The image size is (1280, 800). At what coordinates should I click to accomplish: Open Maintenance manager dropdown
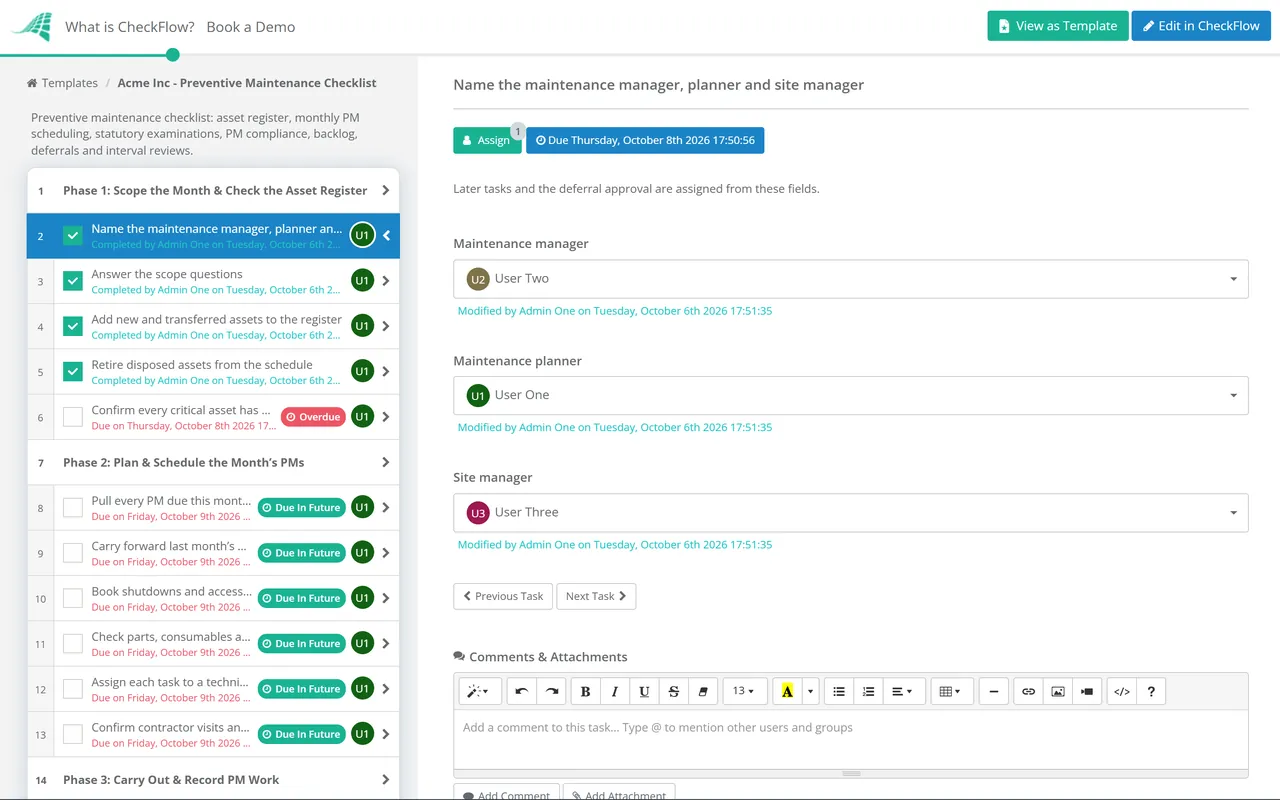pyautogui.click(x=851, y=279)
